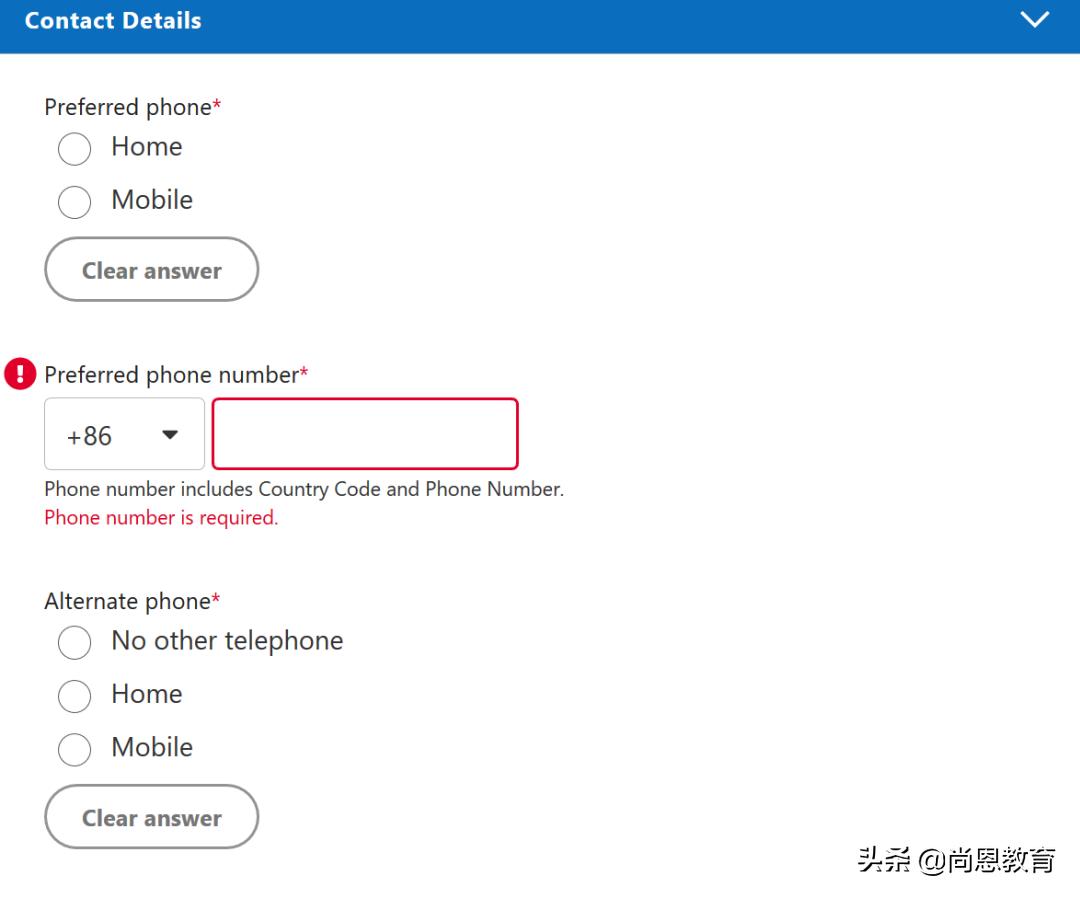Click the 头条 @尚恩教育 watermark
The height and width of the screenshot is (898, 1080).
pyautogui.click(x=955, y=859)
